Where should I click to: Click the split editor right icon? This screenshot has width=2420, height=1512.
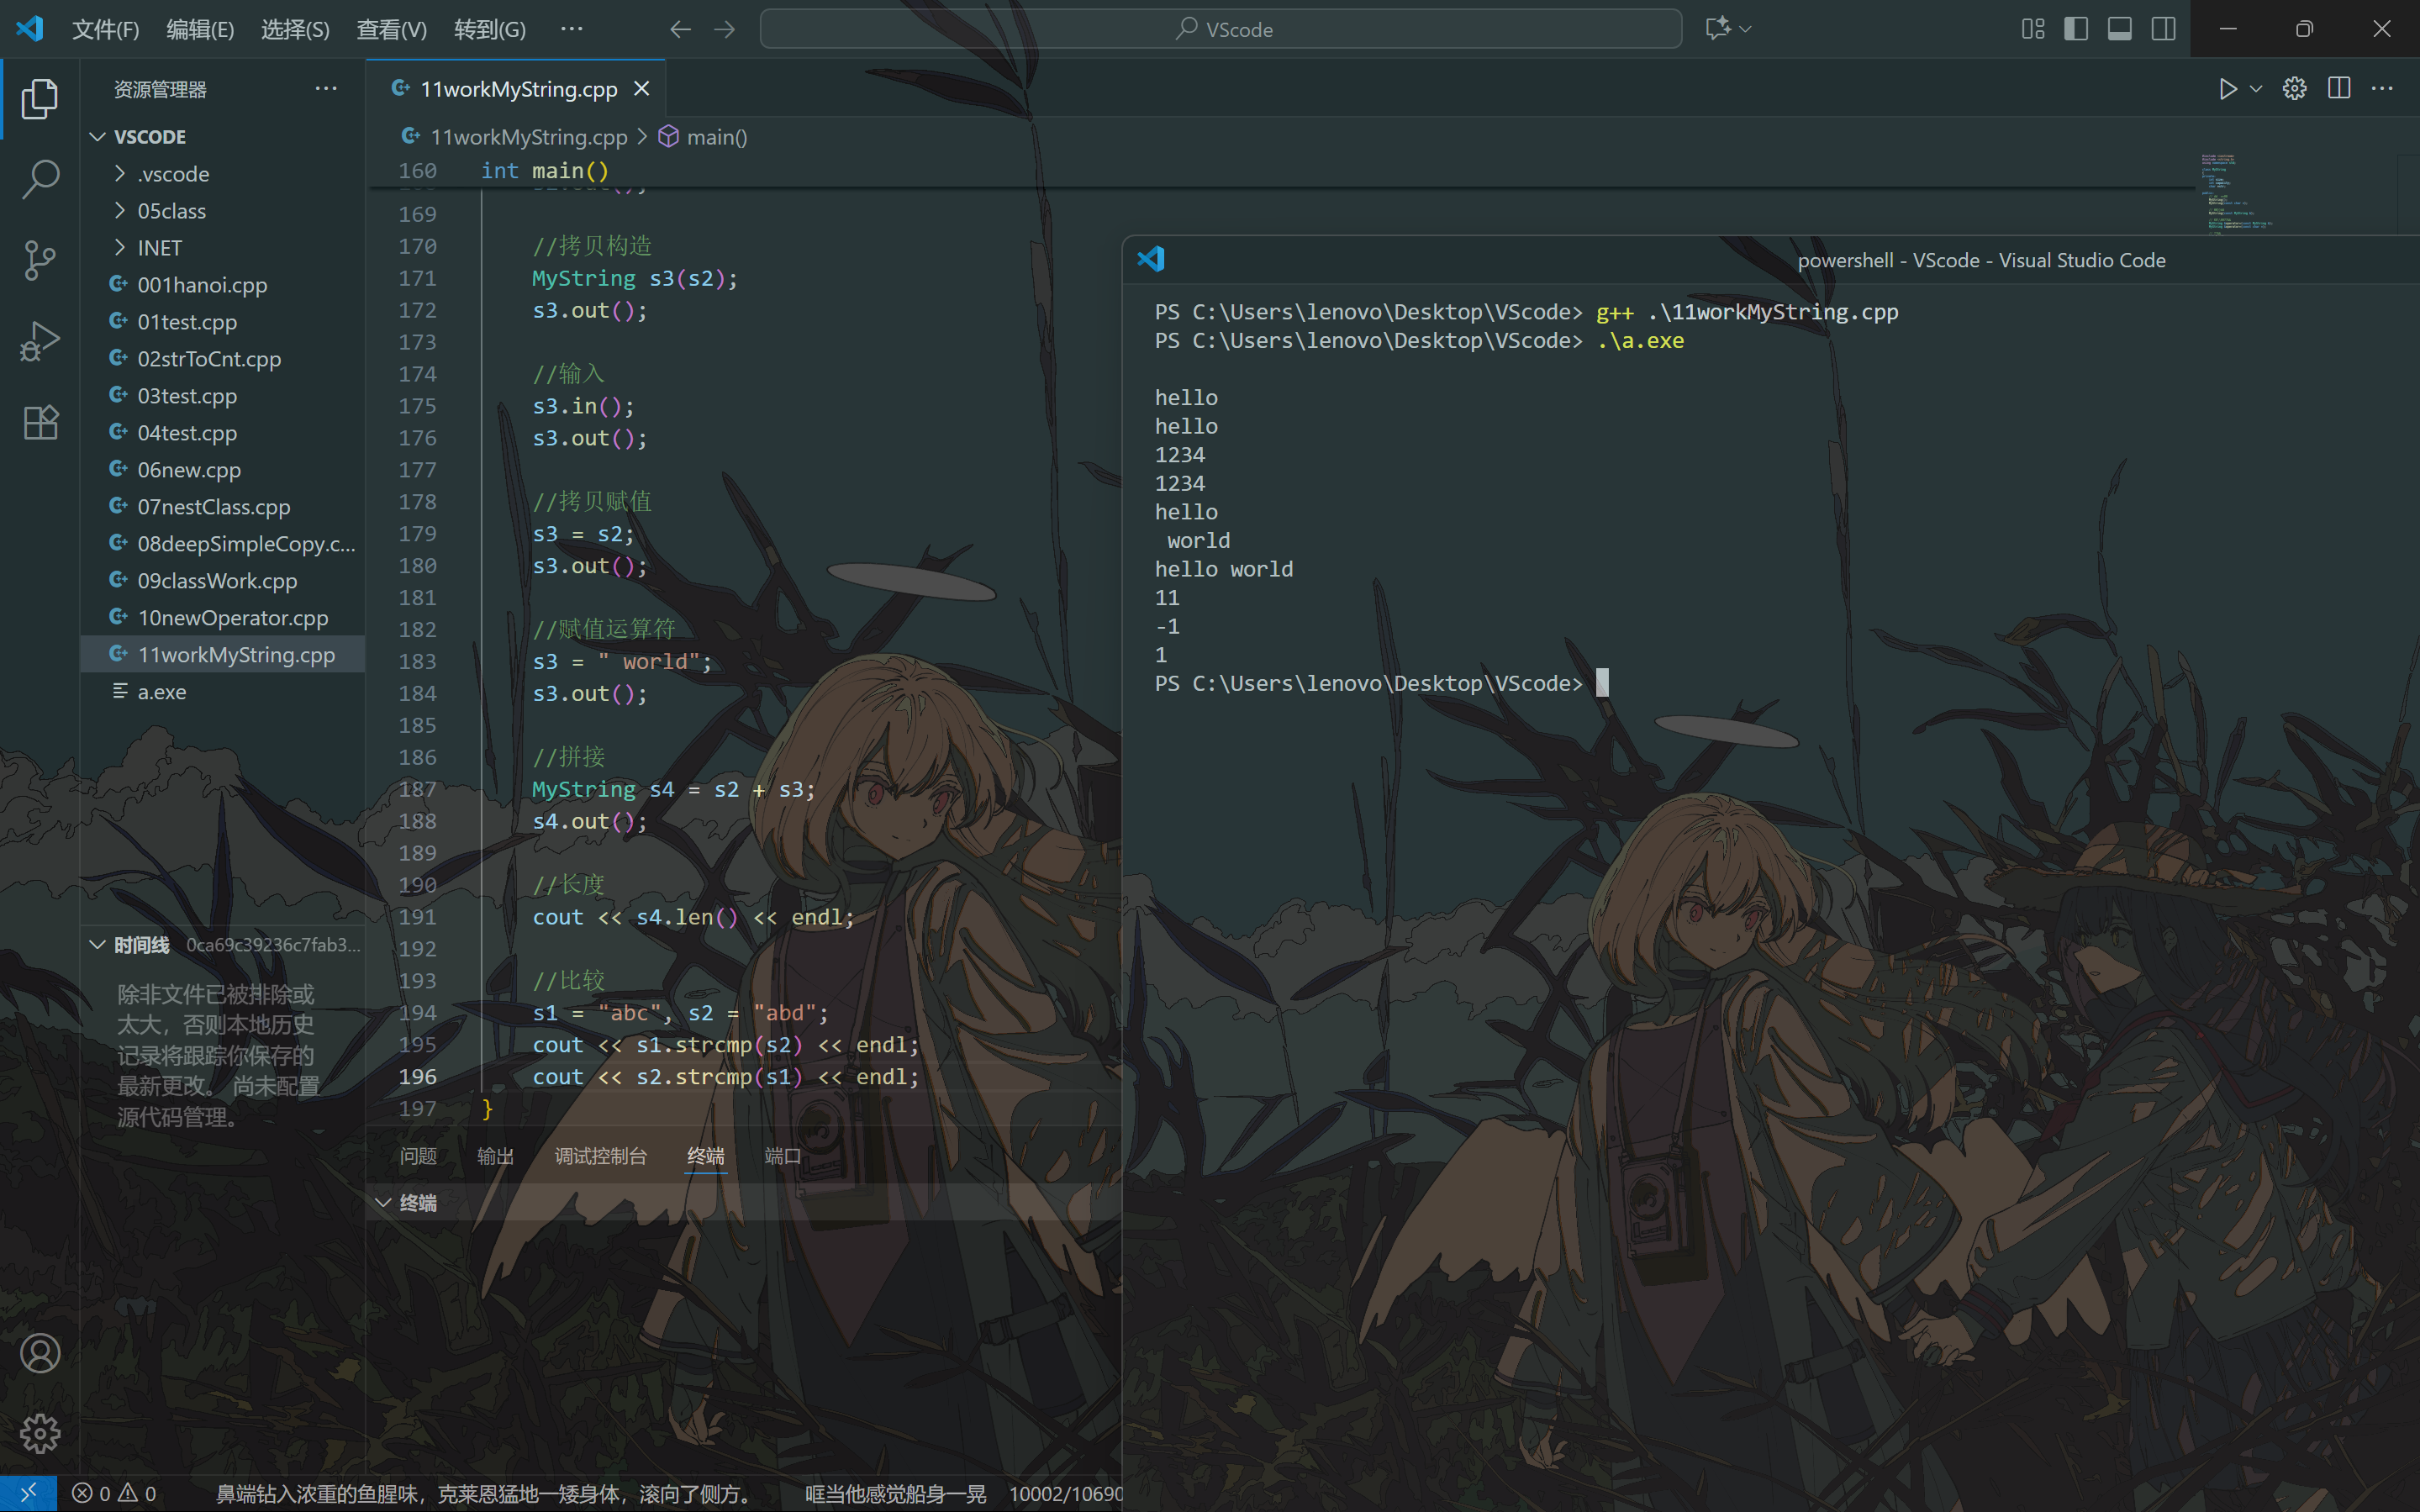2338,89
